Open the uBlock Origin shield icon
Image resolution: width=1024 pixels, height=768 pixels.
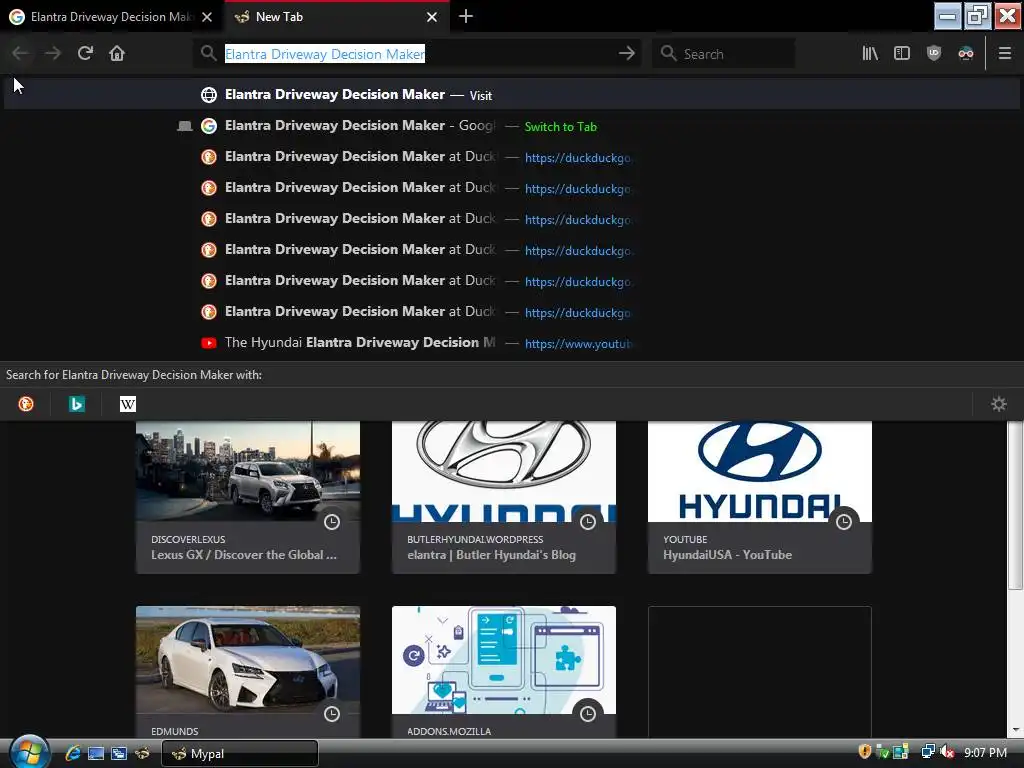pyautogui.click(x=934, y=54)
